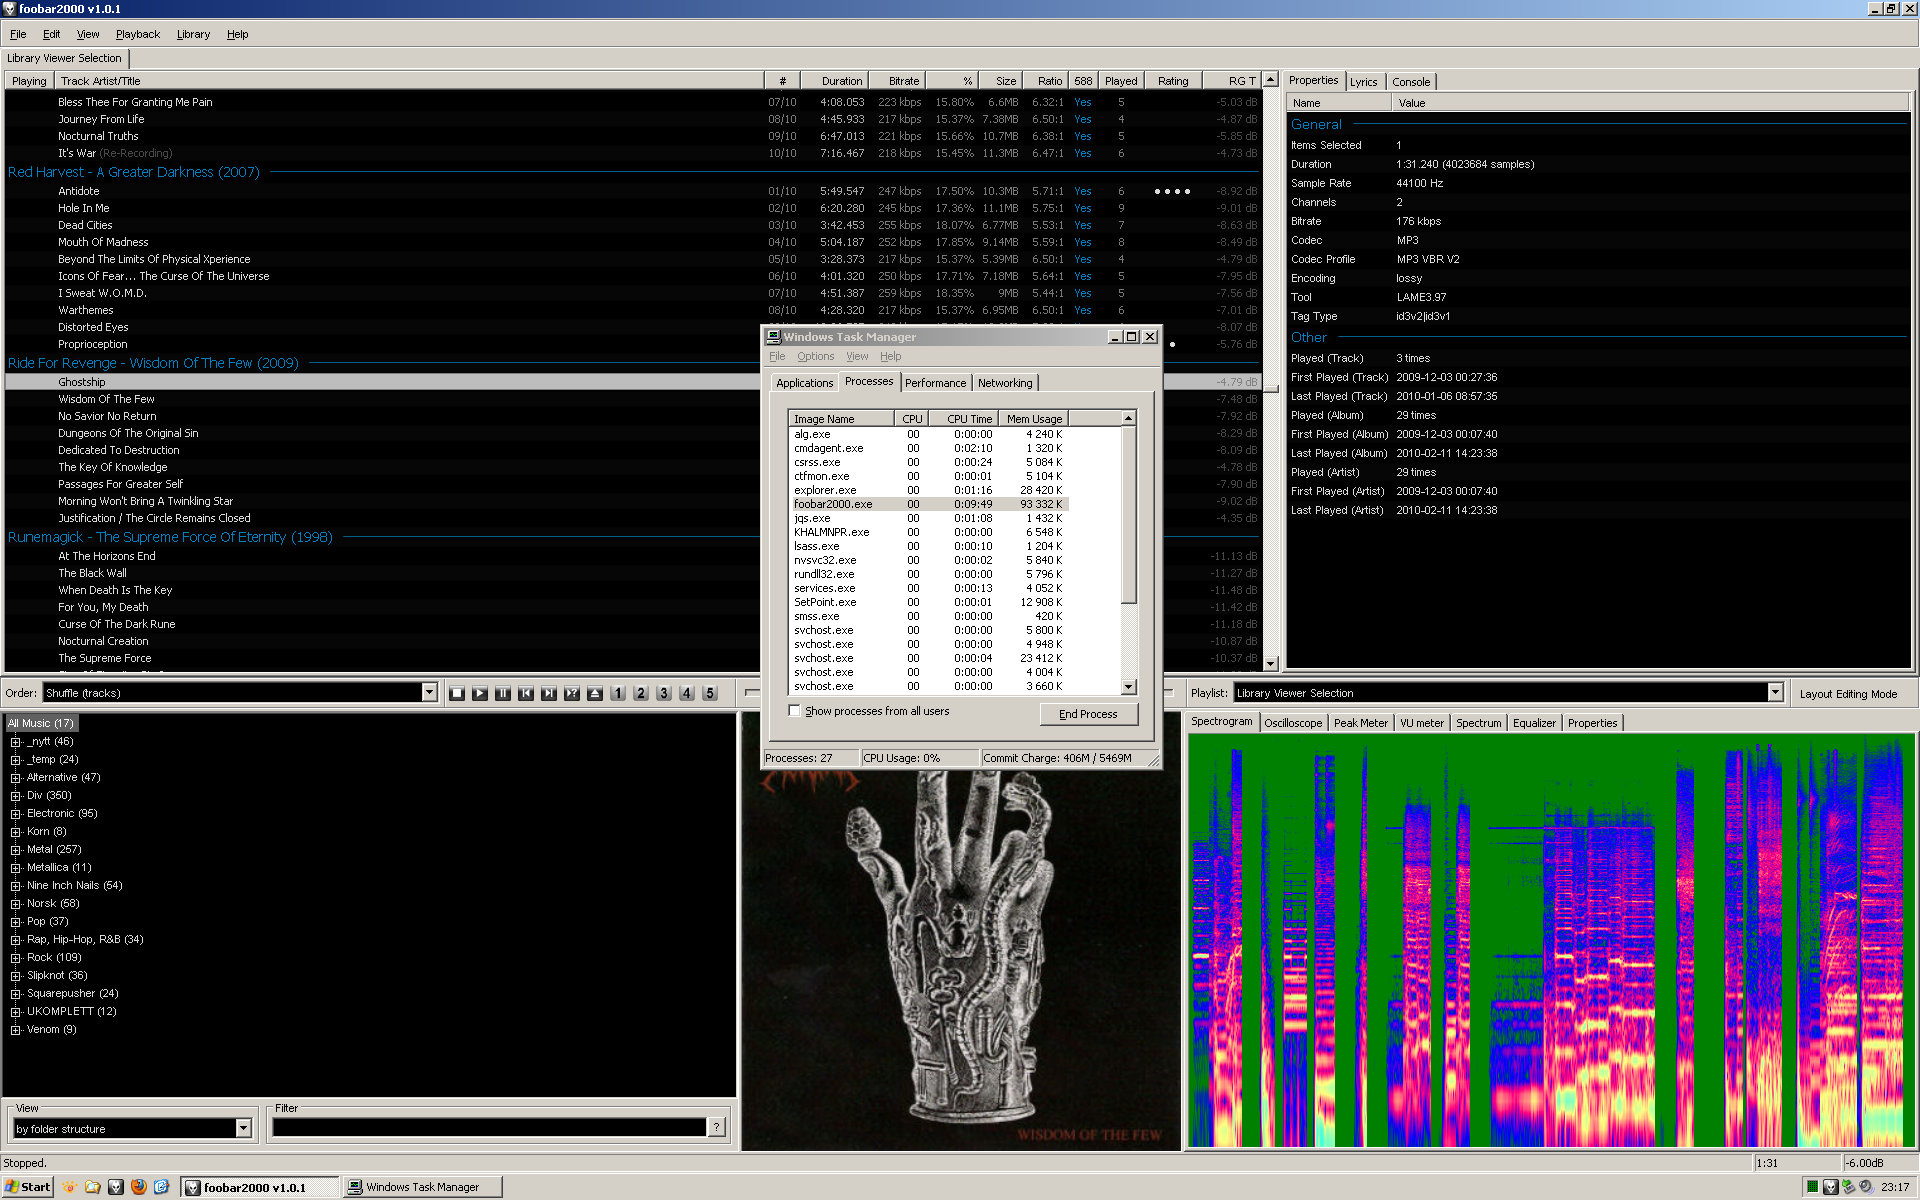This screenshot has height=1200, width=1920.
Task: Open the foobar2000 quick launch icon
Action: click(x=116, y=1187)
